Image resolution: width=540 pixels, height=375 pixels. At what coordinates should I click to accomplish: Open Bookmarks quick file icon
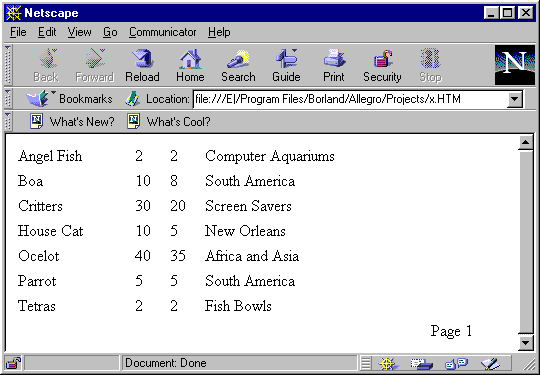(39, 99)
